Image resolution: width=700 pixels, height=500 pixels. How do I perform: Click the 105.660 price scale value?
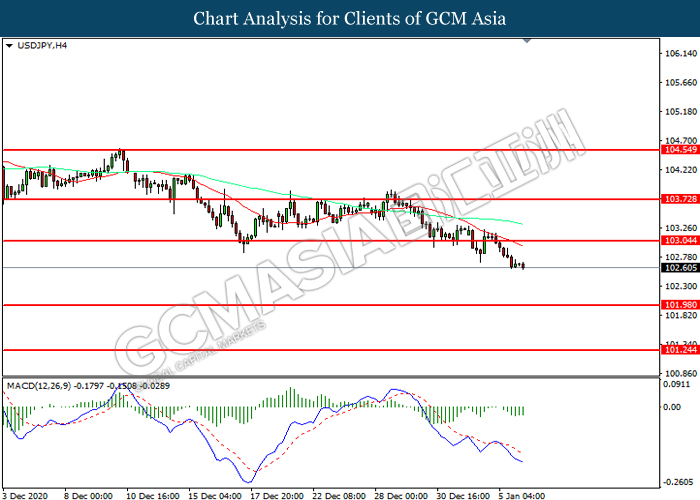point(681,83)
